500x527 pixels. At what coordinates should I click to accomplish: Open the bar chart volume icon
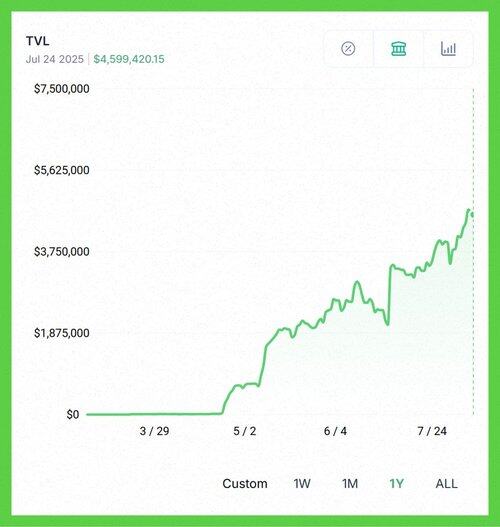tap(448, 49)
